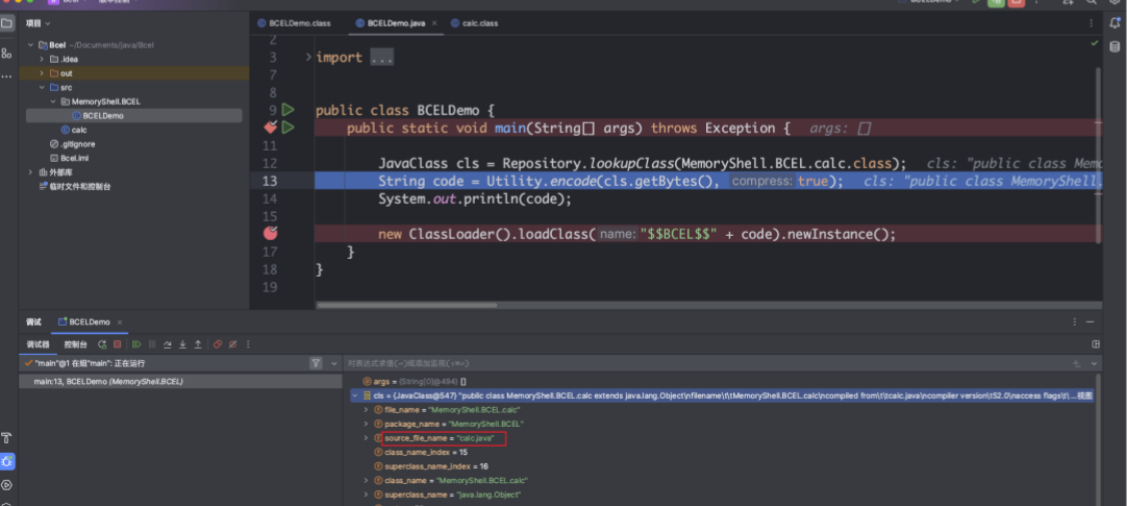Open the thread selector dropdown arrow
The image size is (1127, 506).
[x=334, y=364]
